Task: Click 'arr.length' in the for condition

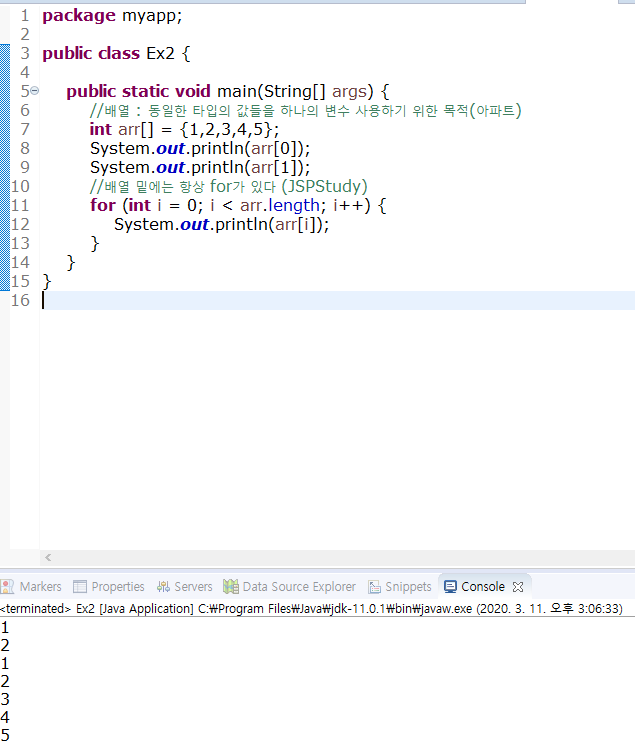Action: [280, 205]
